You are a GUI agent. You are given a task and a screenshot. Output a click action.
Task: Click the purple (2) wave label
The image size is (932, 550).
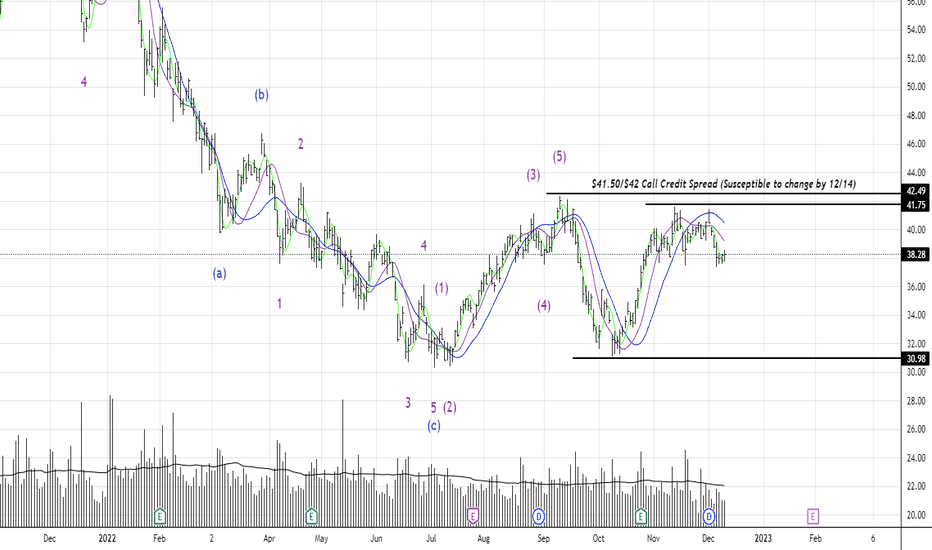(x=450, y=407)
